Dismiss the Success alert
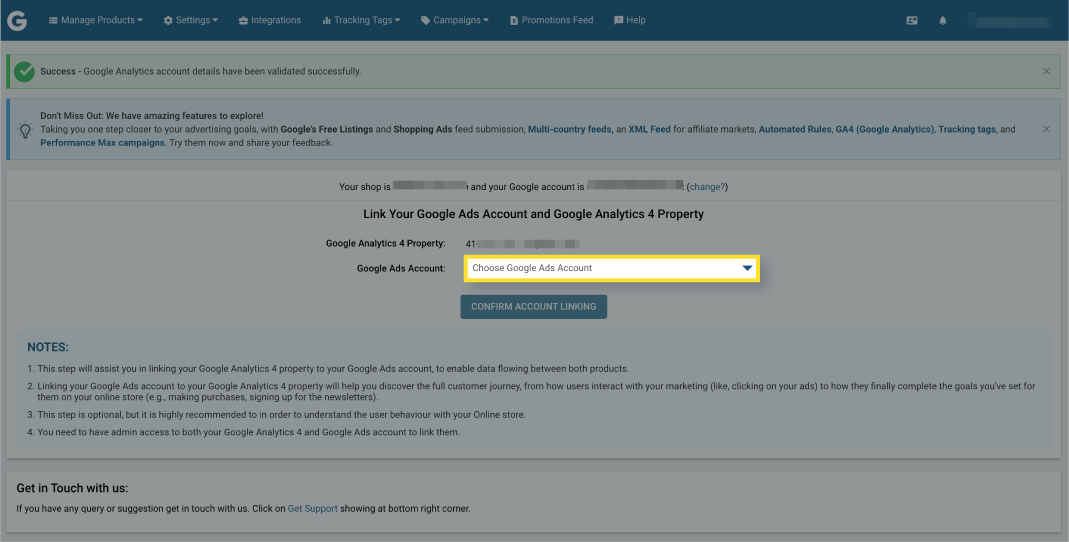 [1047, 71]
